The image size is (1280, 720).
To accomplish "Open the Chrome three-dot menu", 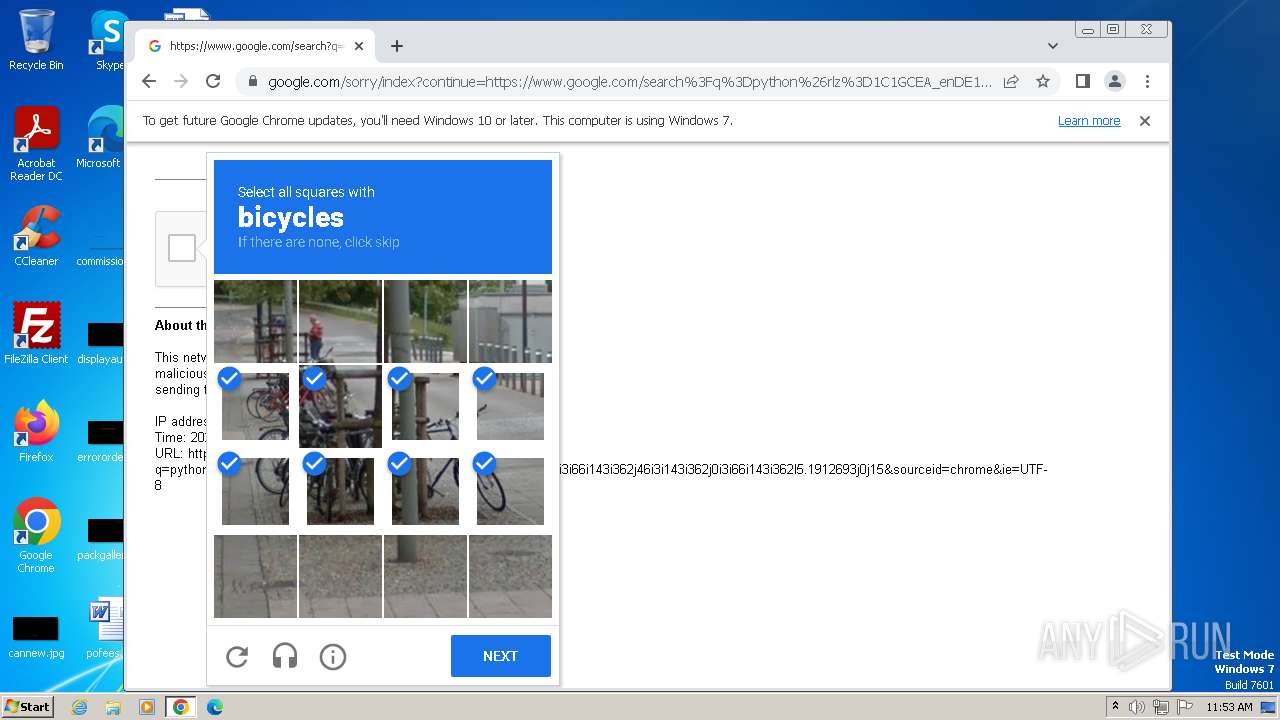I will (x=1147, y=82).
